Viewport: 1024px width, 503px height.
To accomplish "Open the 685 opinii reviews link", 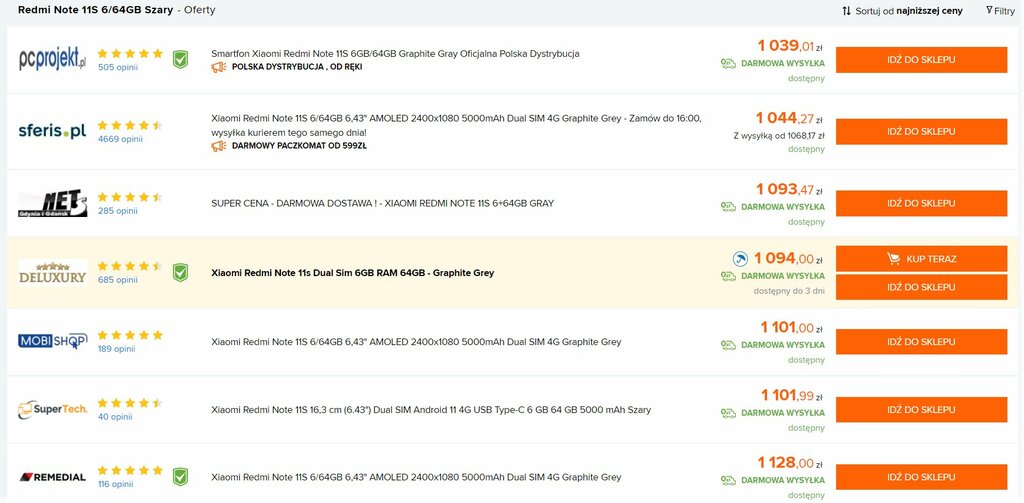I will [x=118, y=280].
